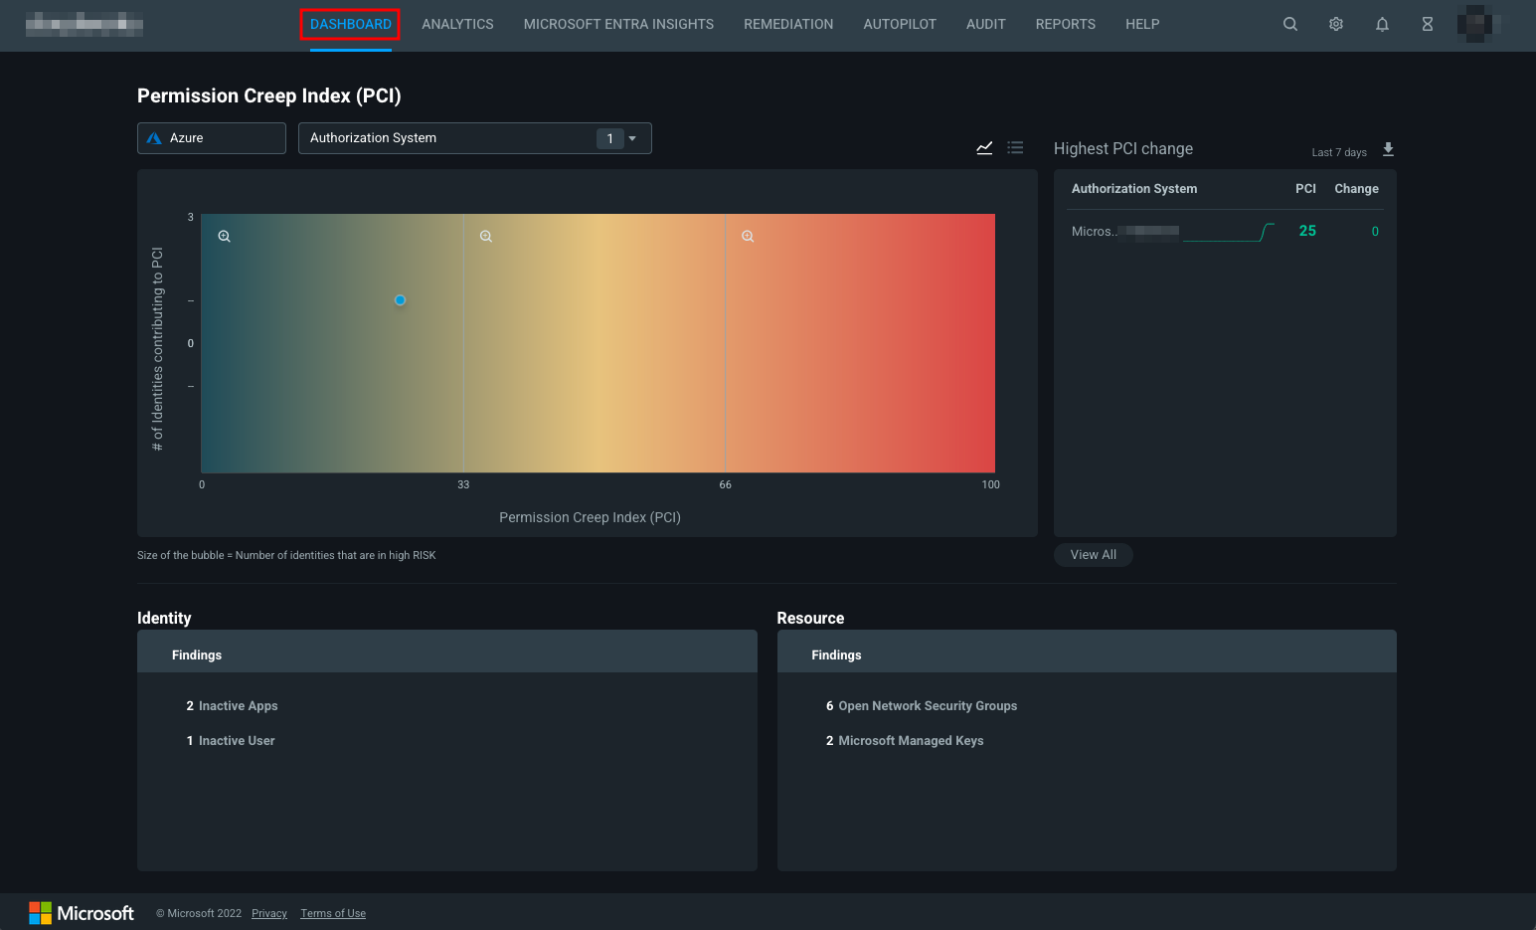Screen dimensions: 1536x930
Task: Switch to the Remediation tab
Action: coord(788,24)
